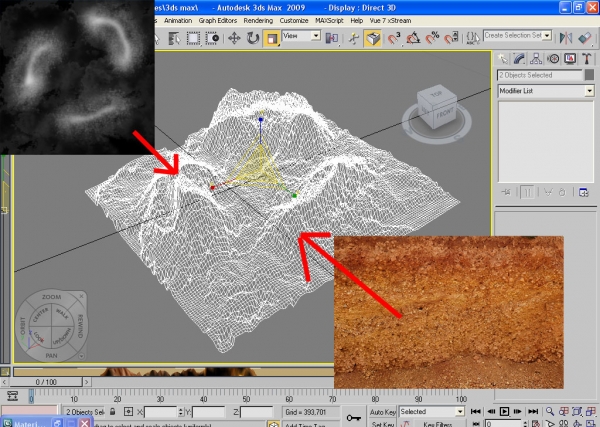The image size is (600, 427).
Task: Click the Select and Manipulate icon
Action: pyautogui.click(x=354, y=38)
